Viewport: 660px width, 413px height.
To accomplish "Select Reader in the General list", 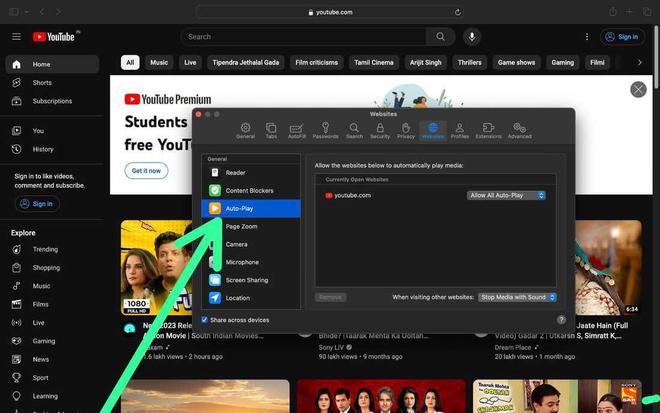I will 251,173.
